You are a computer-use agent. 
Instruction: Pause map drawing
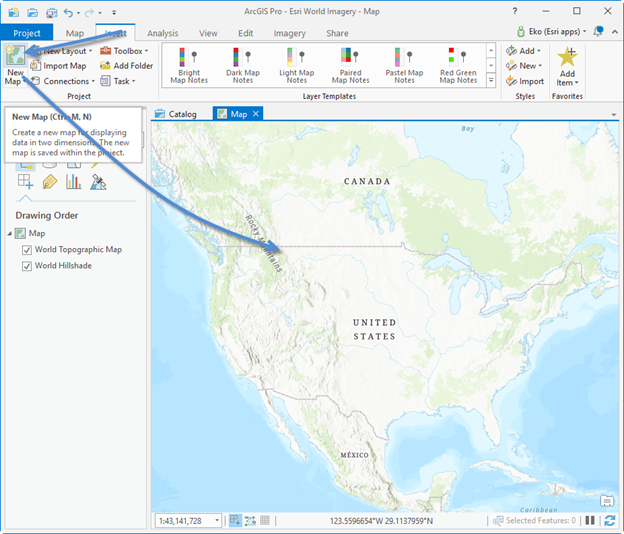[x=590, y=520]
